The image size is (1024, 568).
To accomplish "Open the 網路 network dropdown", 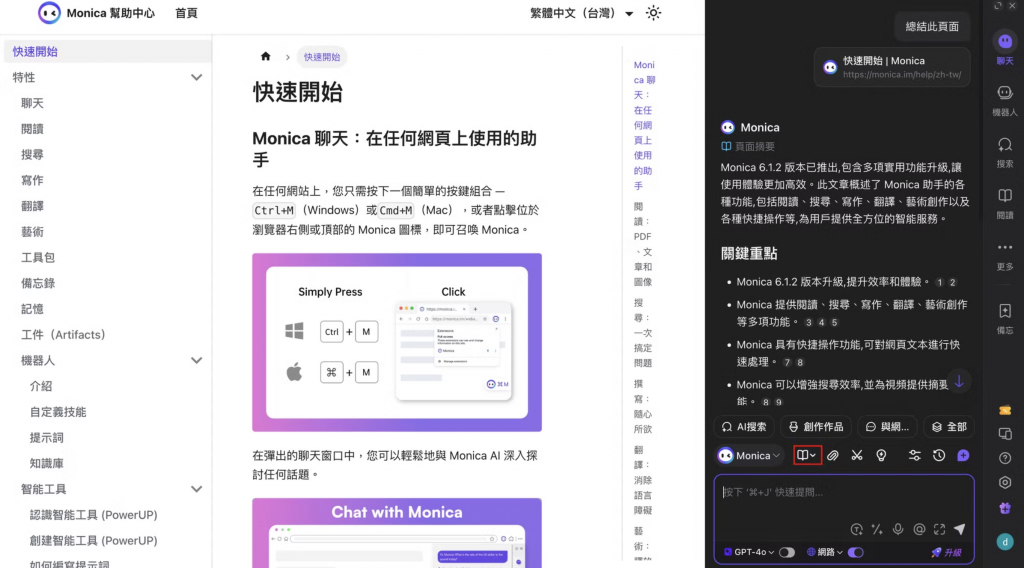I will (x=825, y=552).
